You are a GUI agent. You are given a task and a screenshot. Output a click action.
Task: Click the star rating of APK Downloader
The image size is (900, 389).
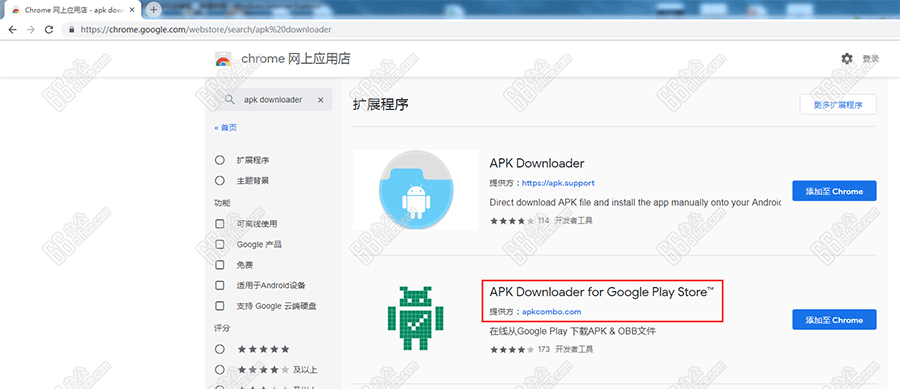click(x=512, y=220)
